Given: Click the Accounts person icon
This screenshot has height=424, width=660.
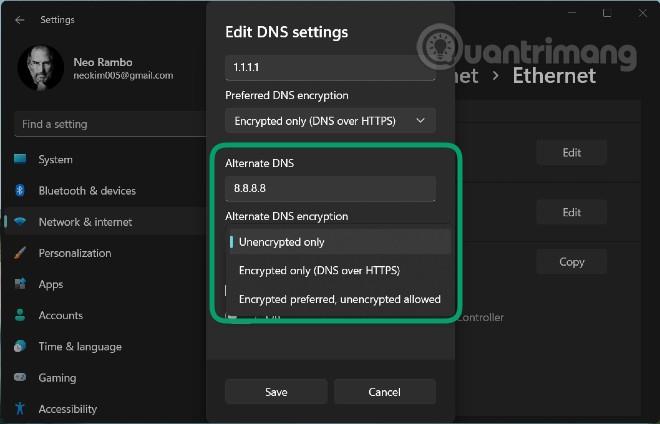Looking at the screenshot, I should point(20,315).
